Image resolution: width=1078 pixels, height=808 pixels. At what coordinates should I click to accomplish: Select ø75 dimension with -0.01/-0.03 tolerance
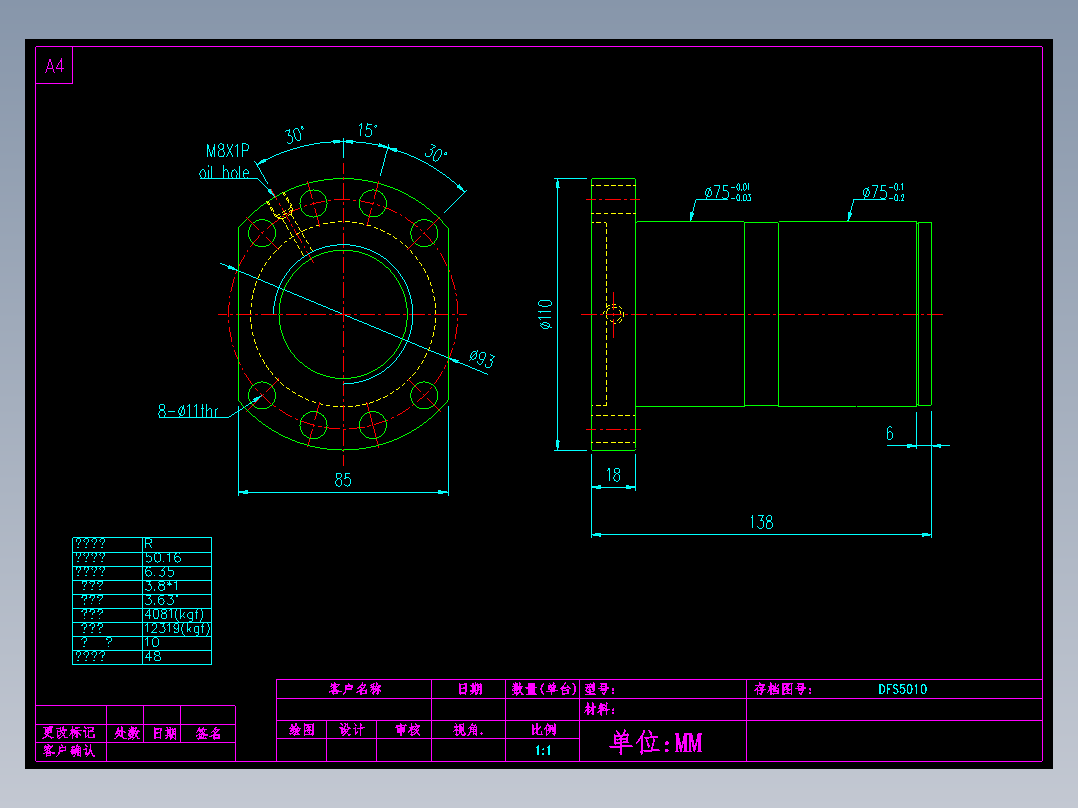(727, 192)
